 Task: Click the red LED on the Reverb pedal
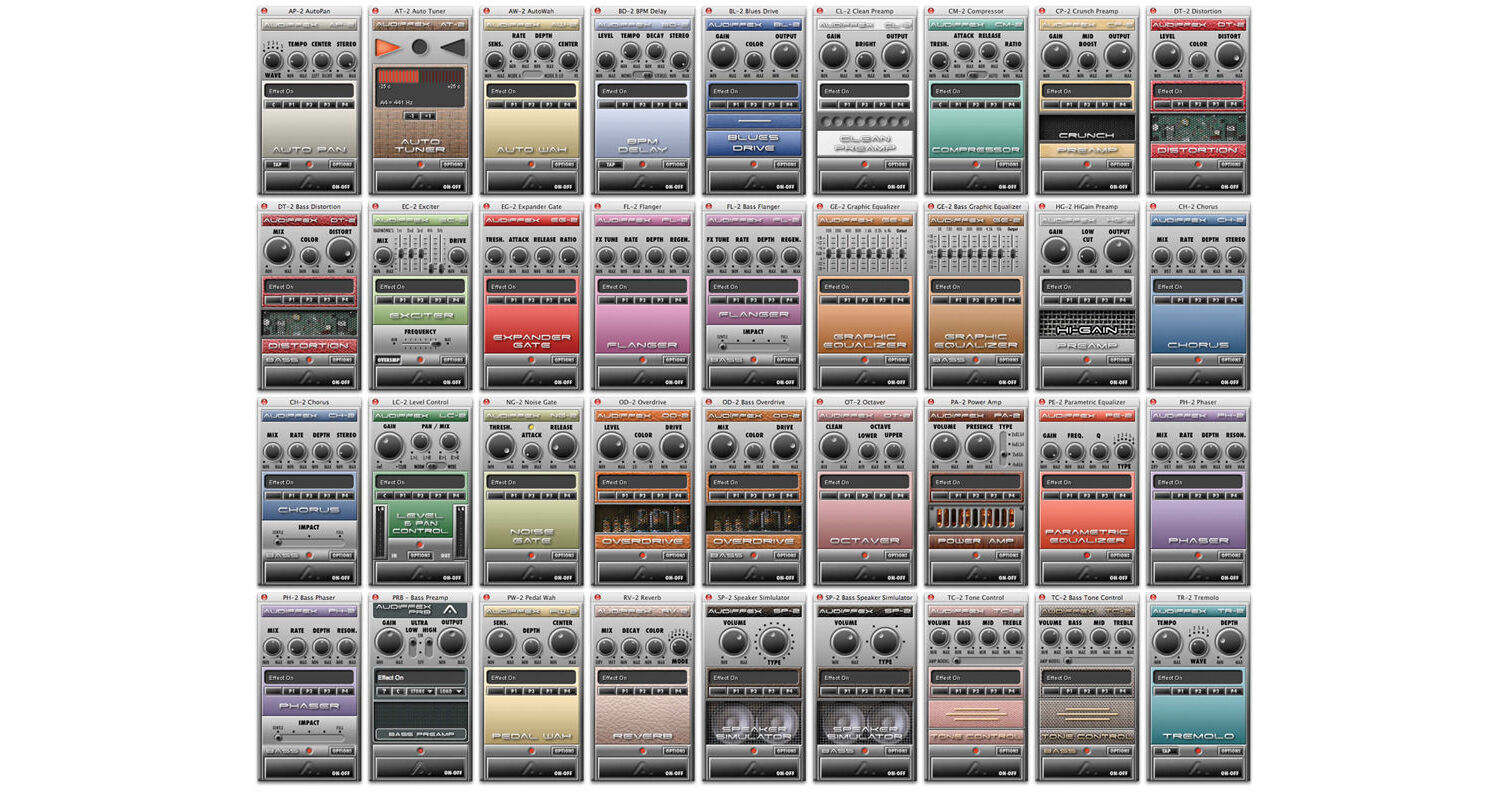point(642,751)
